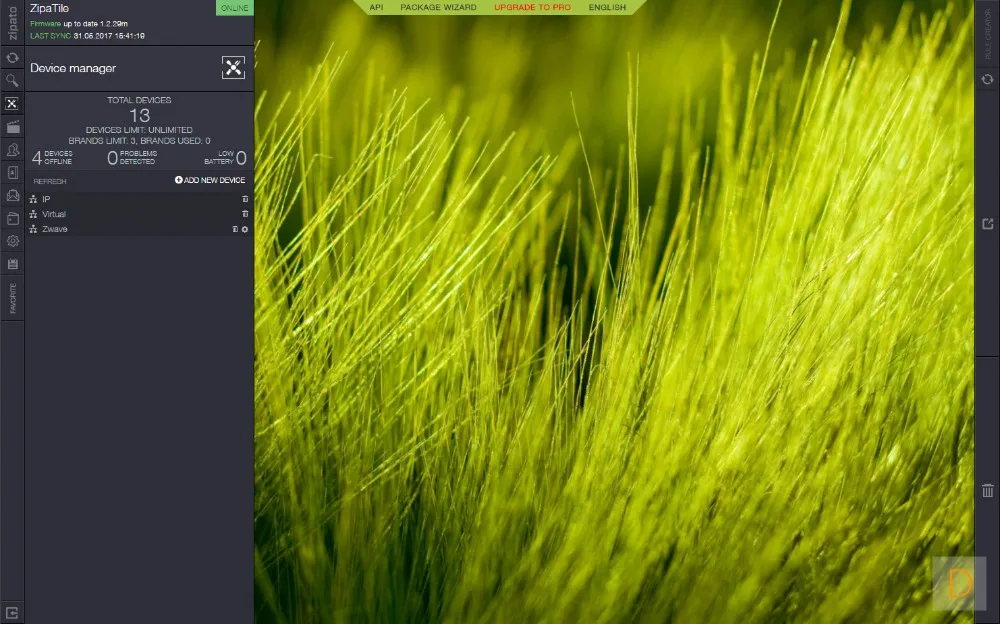Open the PACKAGE WIZARD menu item
The image size is (1000, 624).
(438, 7)
